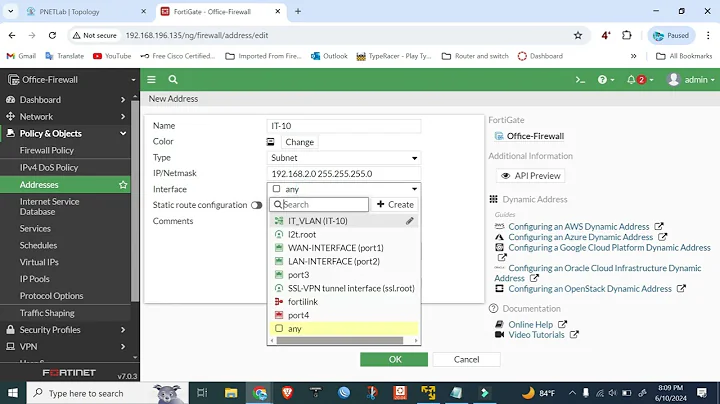The image size is (720, 404).
Task: Select SSL-VPN tunnel interface (ssl.root)
Action: coord(343,288)
